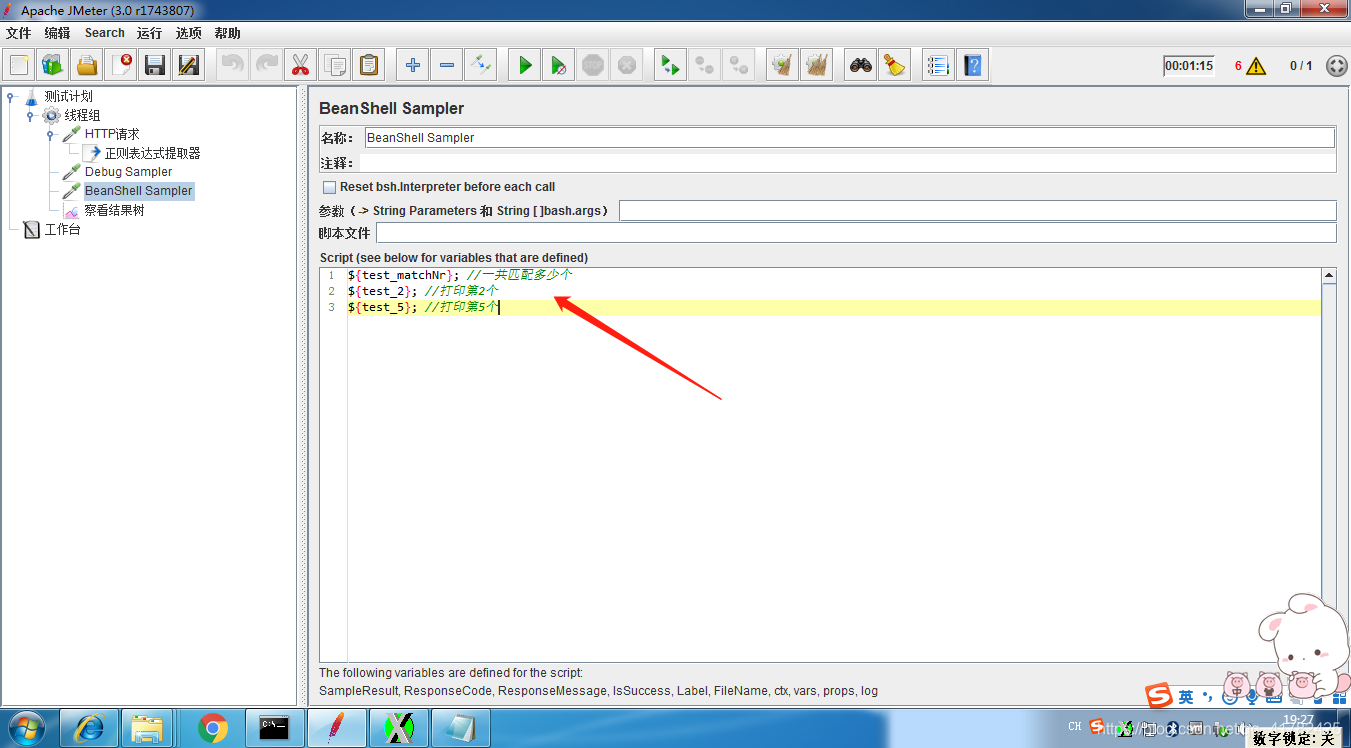Click the 脚本文件 input field
The height and width of the screenshot is (748, 1351).
[x=856, y=233]
